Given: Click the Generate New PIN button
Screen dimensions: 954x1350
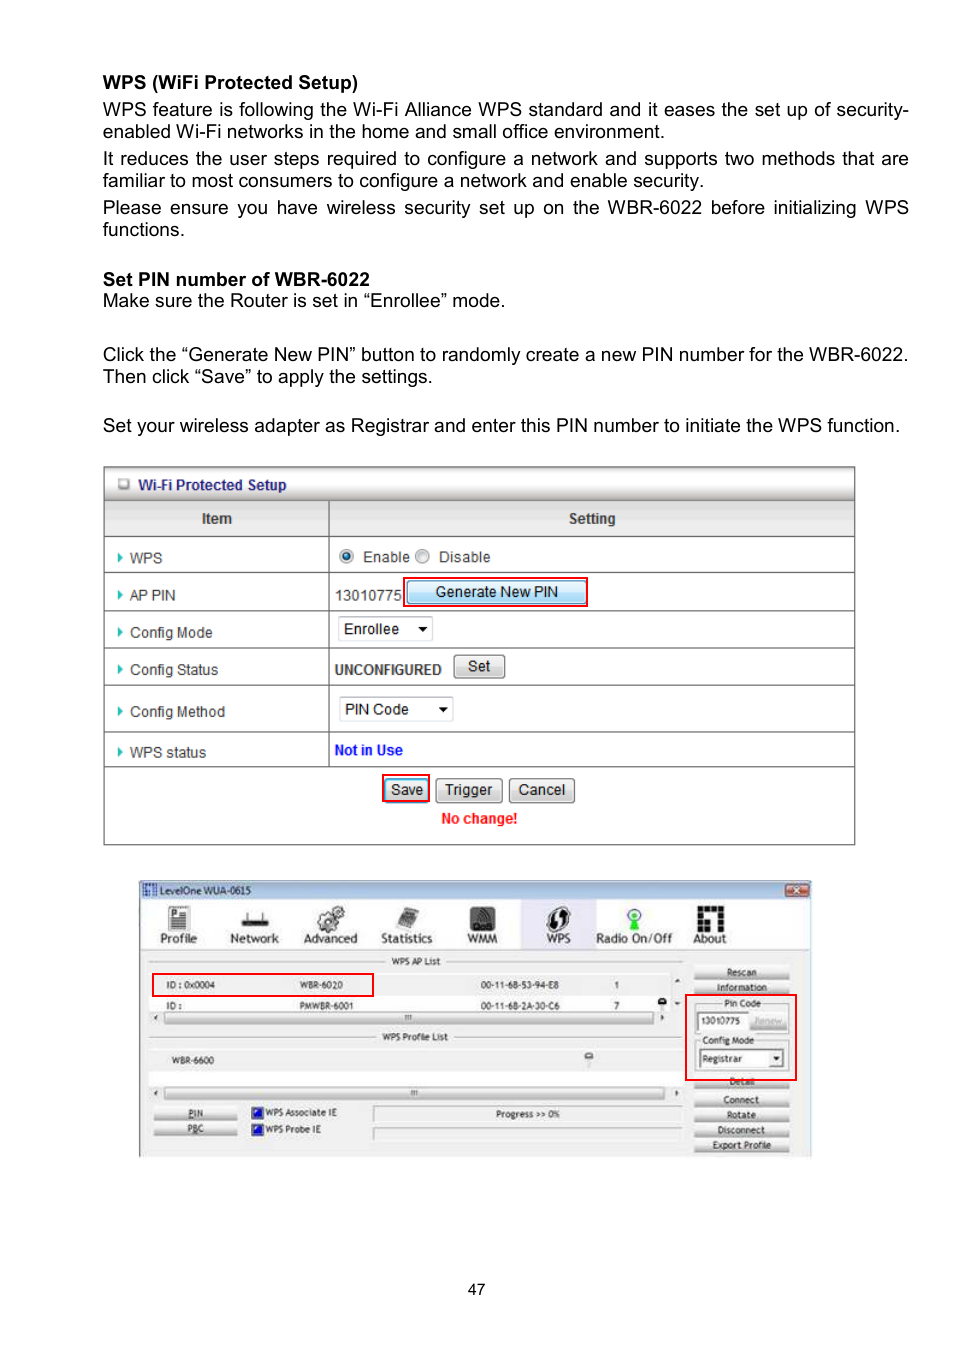Looking at the screenshot, I should coord(496,592).
